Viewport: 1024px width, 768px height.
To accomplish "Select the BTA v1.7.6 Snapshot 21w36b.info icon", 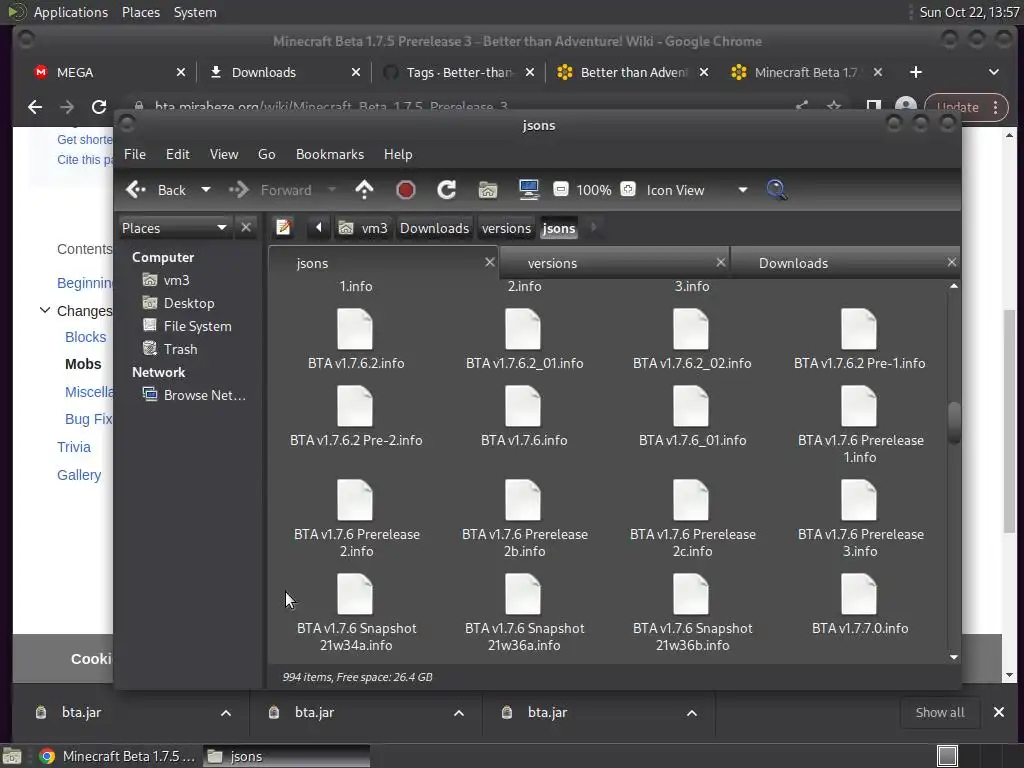I will tap(690, 594).
